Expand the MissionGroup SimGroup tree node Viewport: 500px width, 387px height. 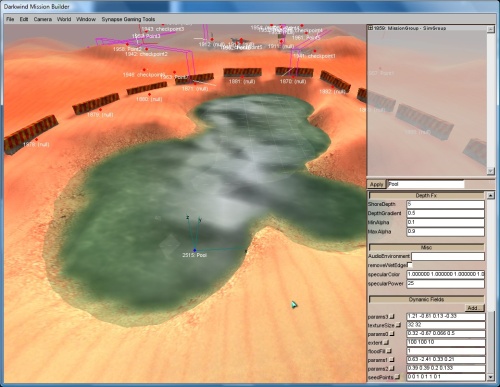370,28
